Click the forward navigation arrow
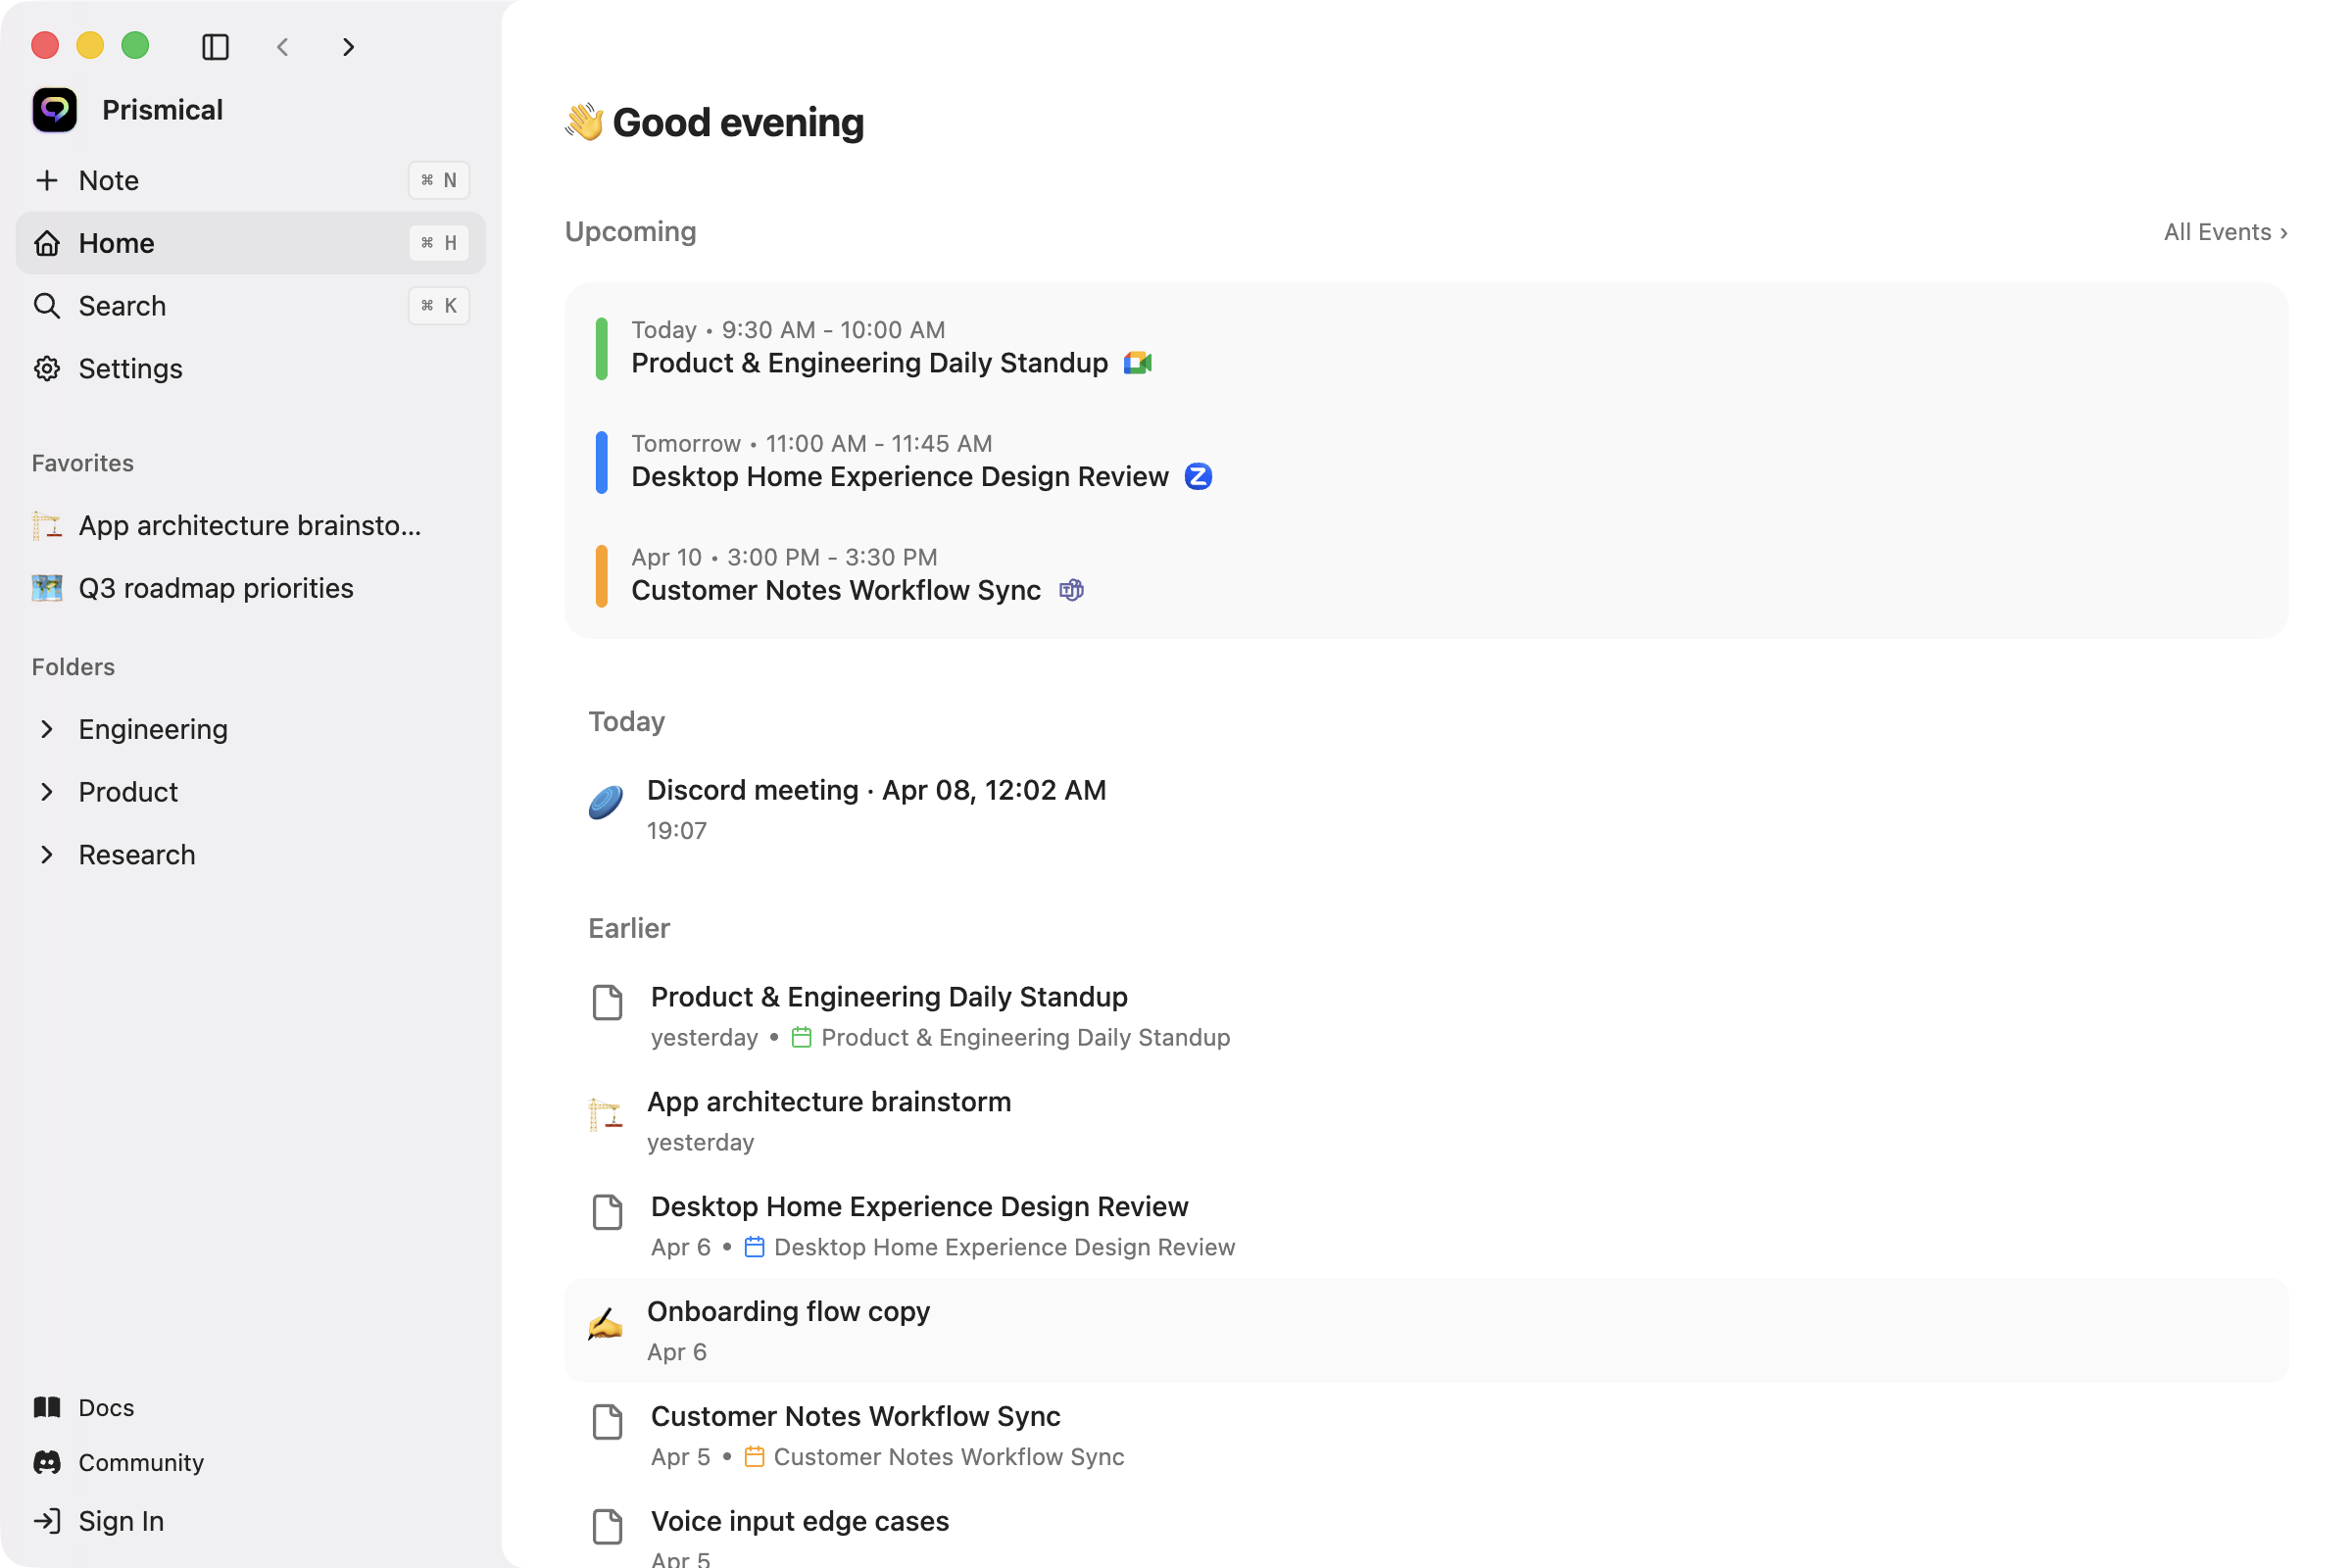This screenshot has width=2352, height=1568. (x=348, y=47)
